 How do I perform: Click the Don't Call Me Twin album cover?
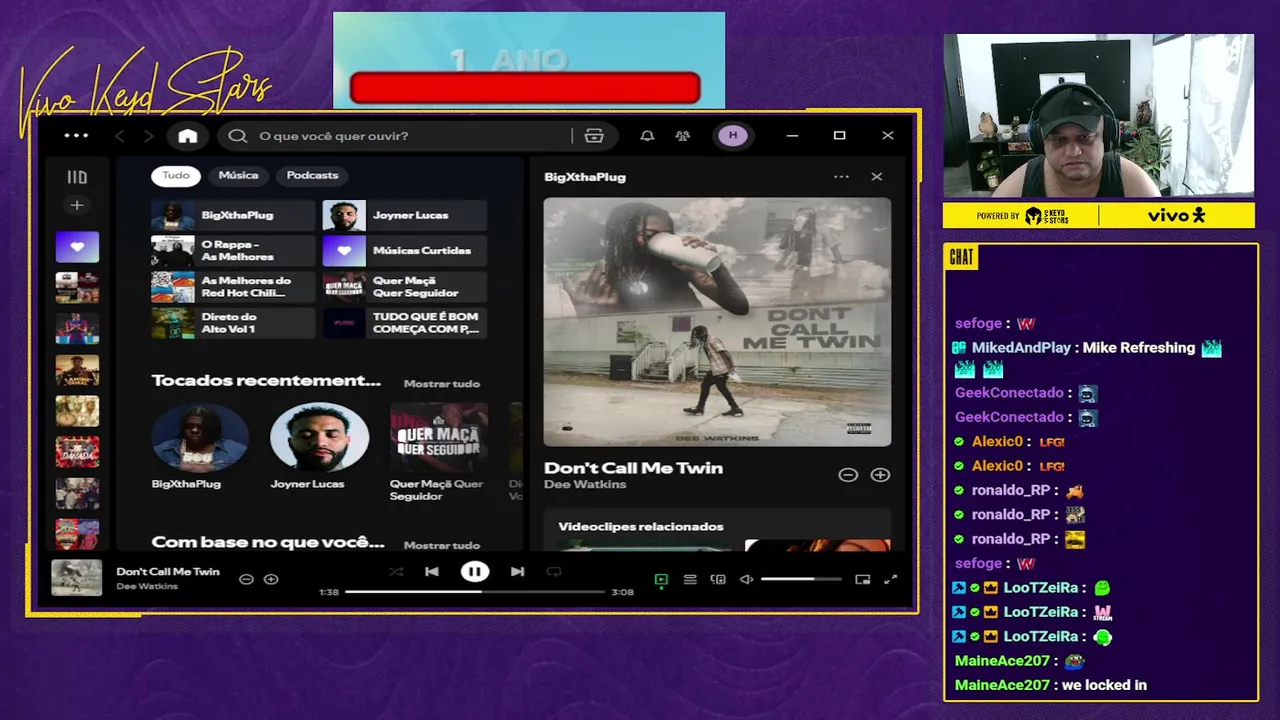717,322
